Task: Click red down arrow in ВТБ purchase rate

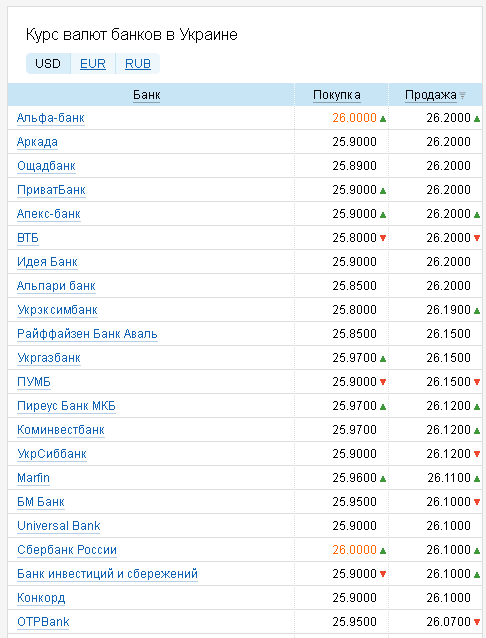Action: pos(383,238)
